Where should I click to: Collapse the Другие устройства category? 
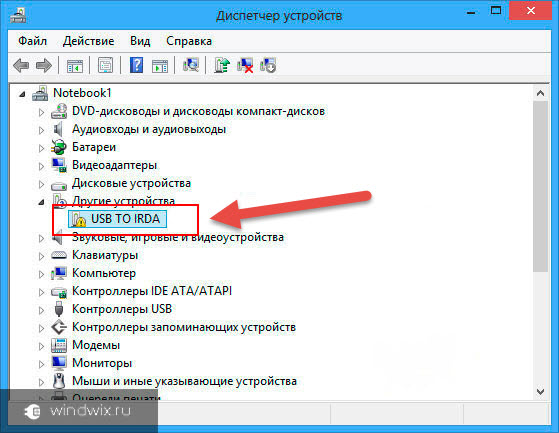click(41, 202)
